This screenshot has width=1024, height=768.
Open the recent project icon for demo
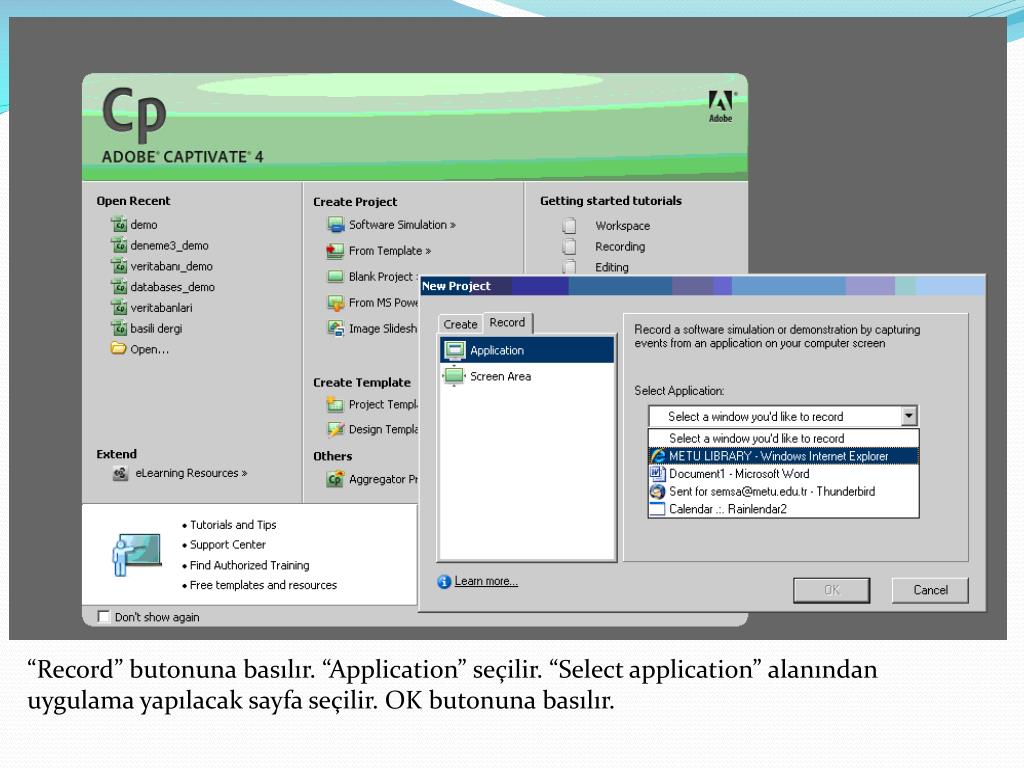point(119,225)
